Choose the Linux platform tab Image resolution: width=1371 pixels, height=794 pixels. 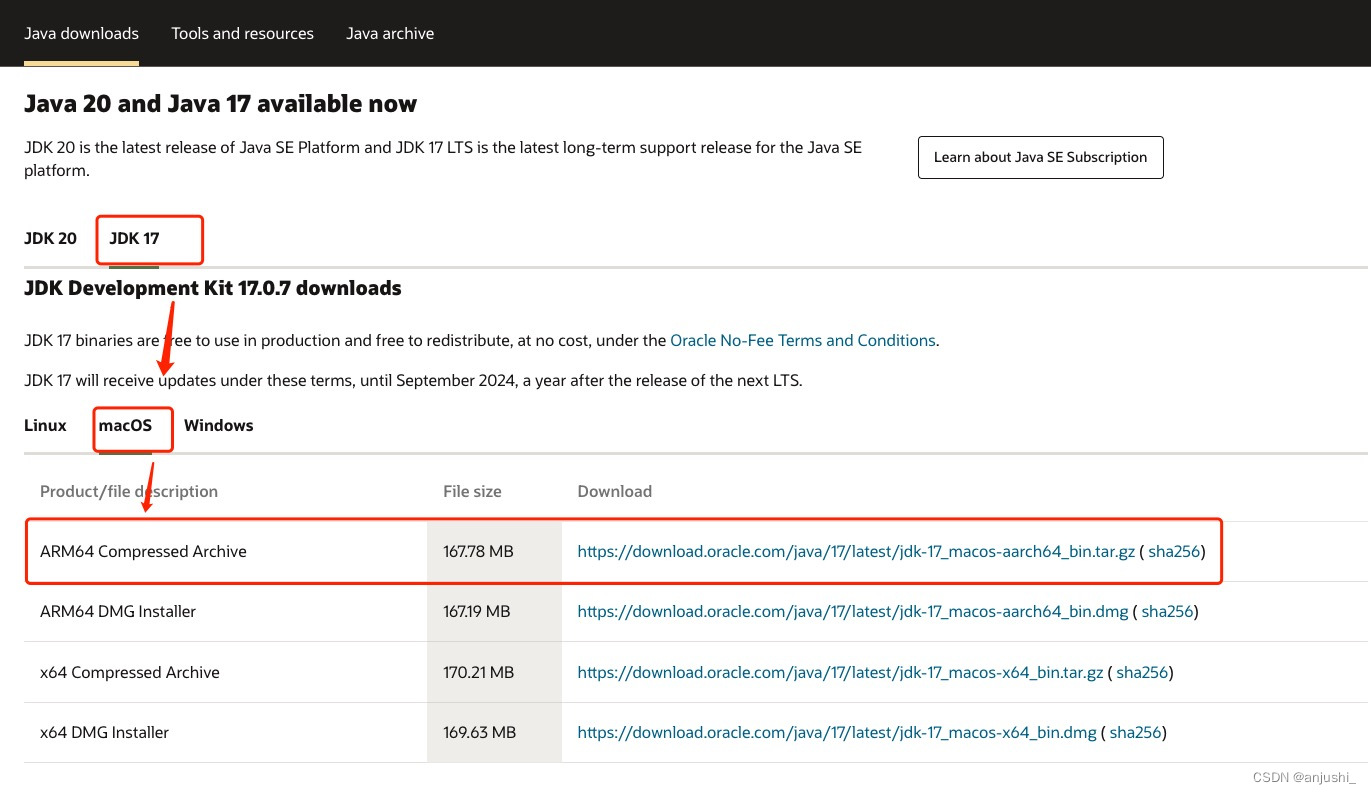[45, 425]
